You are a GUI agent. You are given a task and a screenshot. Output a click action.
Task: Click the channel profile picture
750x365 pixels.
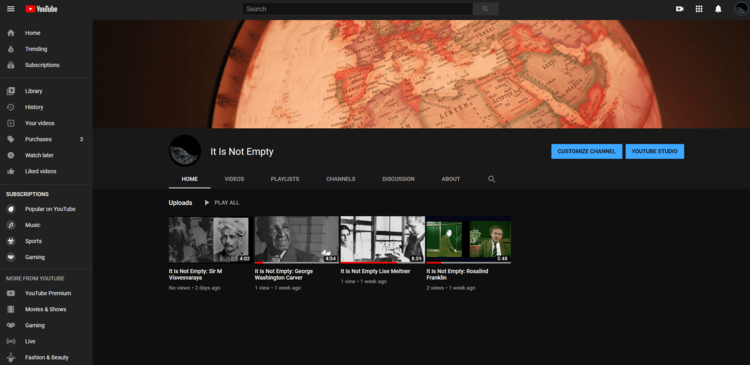point(185,150)
